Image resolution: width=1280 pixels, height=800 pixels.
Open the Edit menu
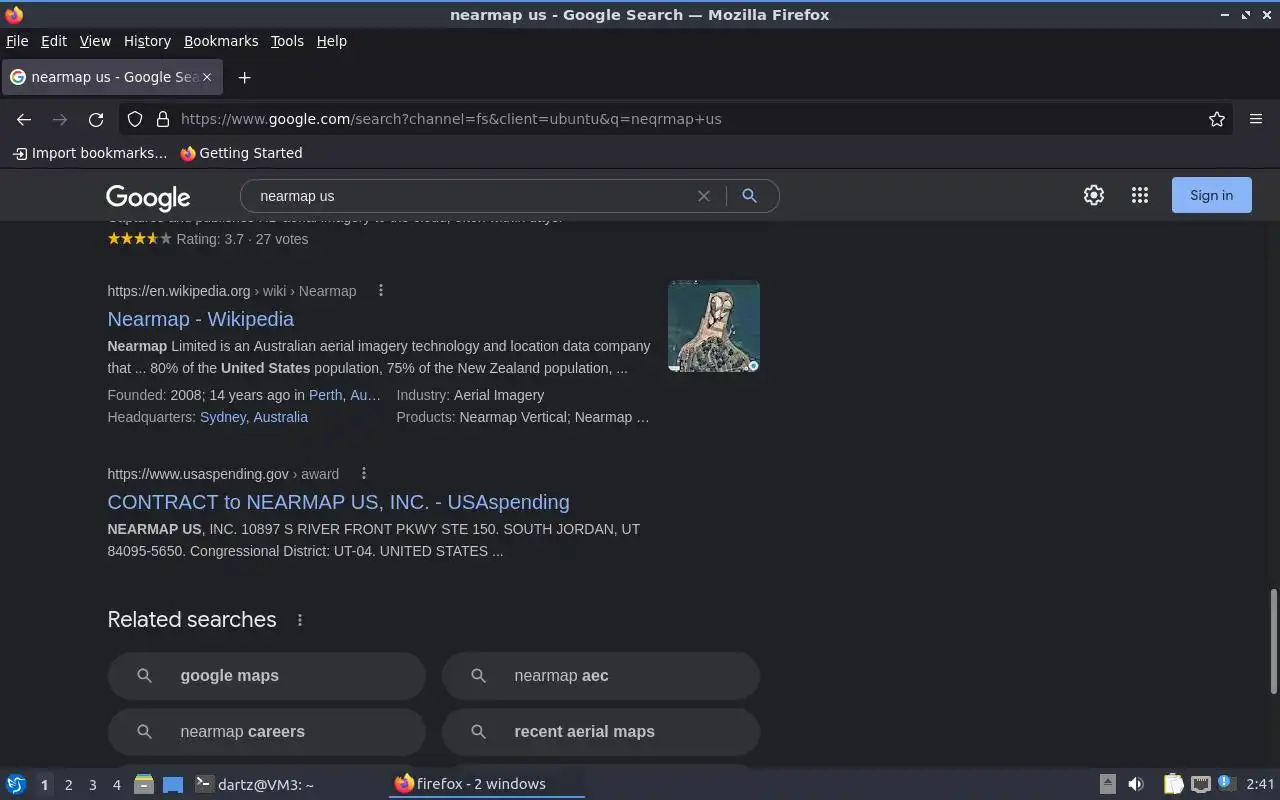(x=54, y=41)
